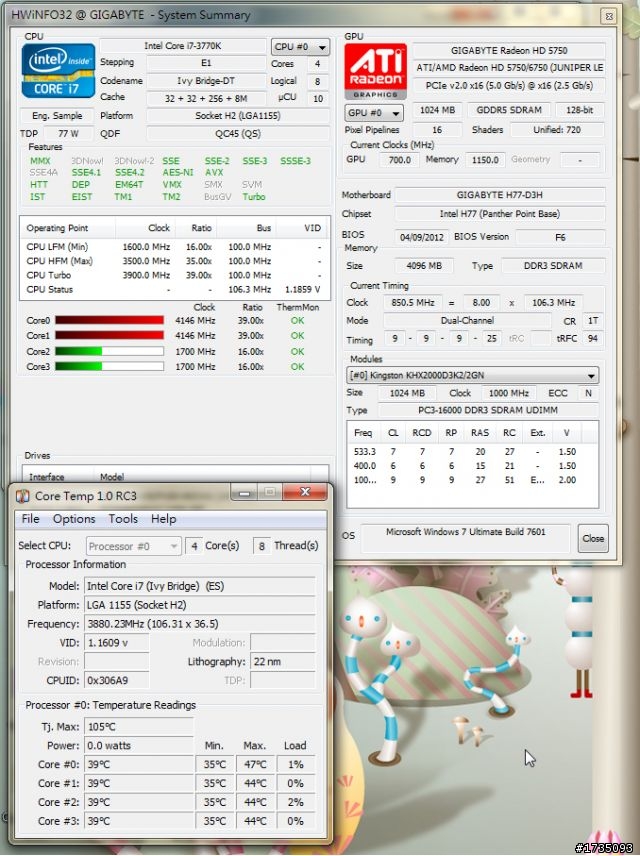The height and width of the screenshot is (856, 640).
Task: Select the CPU Status row
Action: click(174, 290)
